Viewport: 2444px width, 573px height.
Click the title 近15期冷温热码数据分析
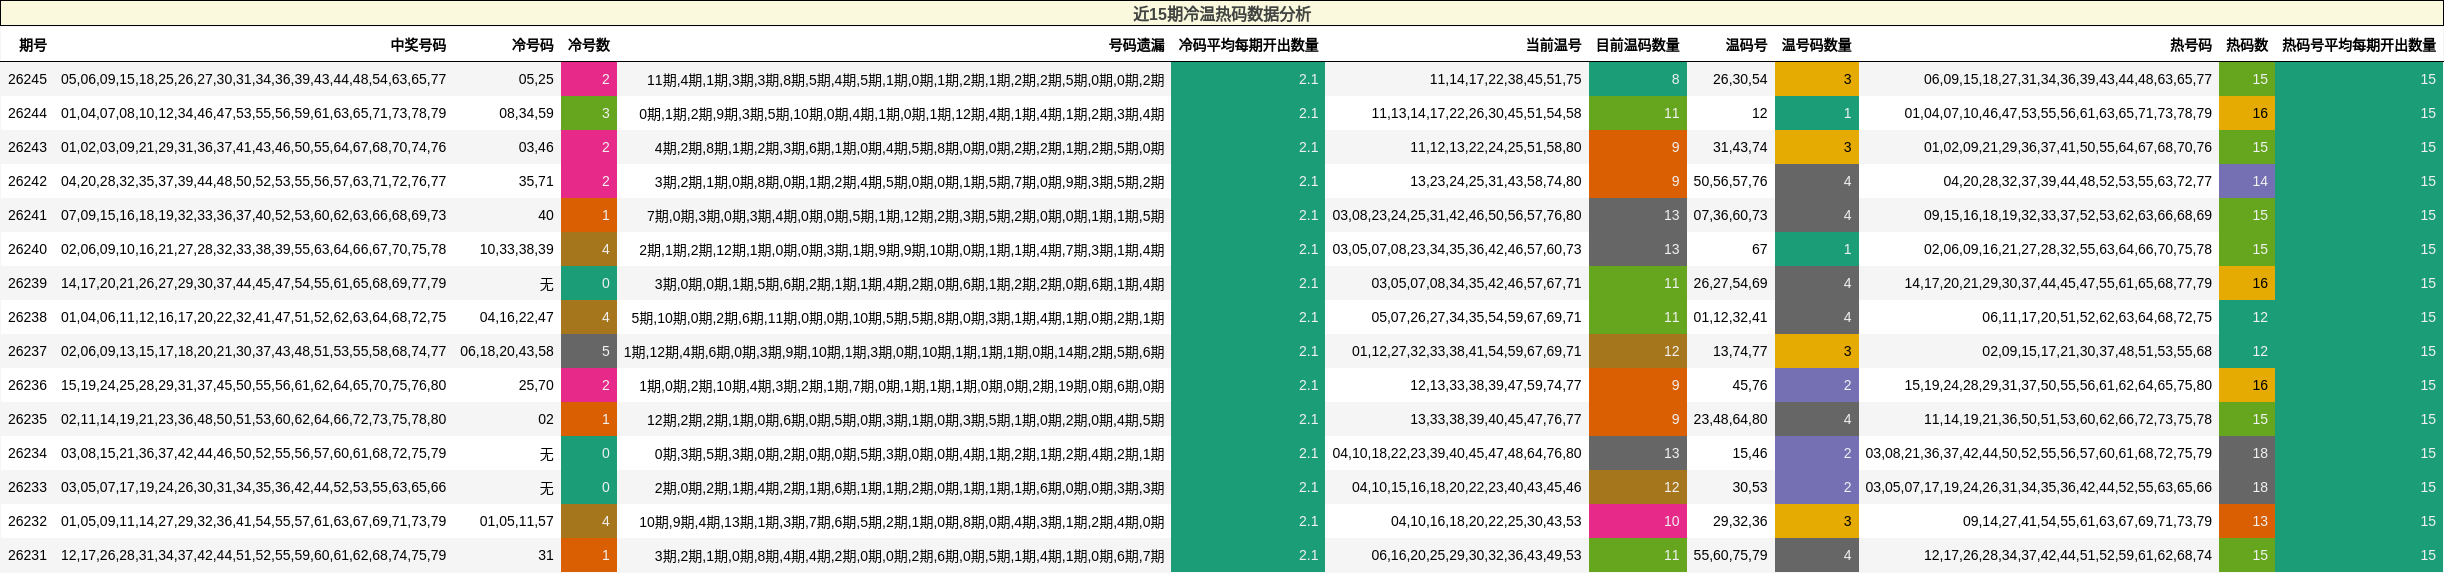pos(1221,14)
